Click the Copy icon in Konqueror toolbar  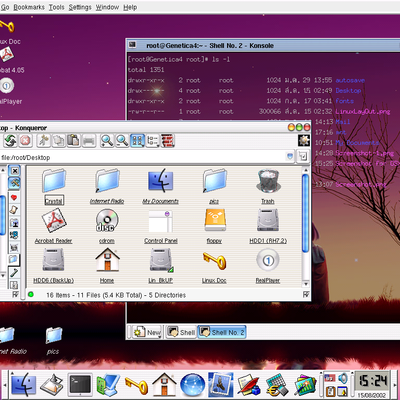pyautogui.click(x=59, y=141)
